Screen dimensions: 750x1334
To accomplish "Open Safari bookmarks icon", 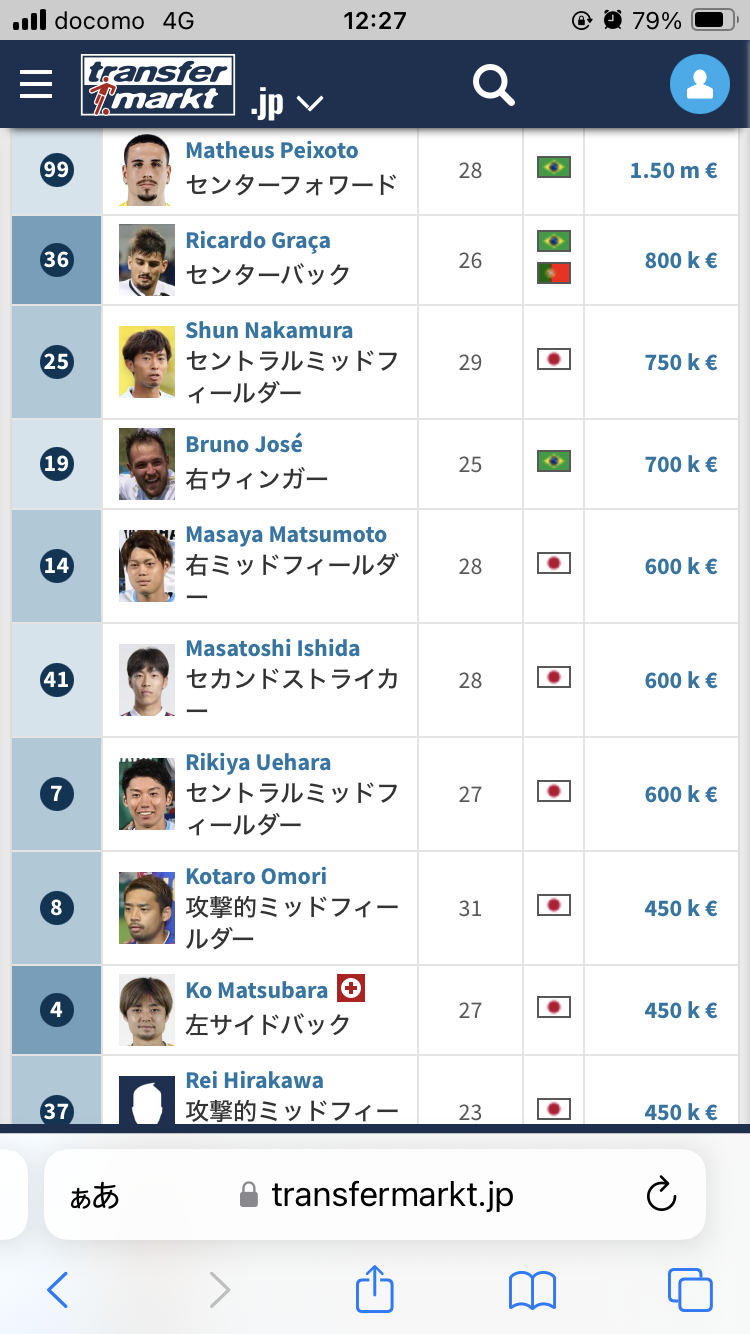I will point(532,1291).
